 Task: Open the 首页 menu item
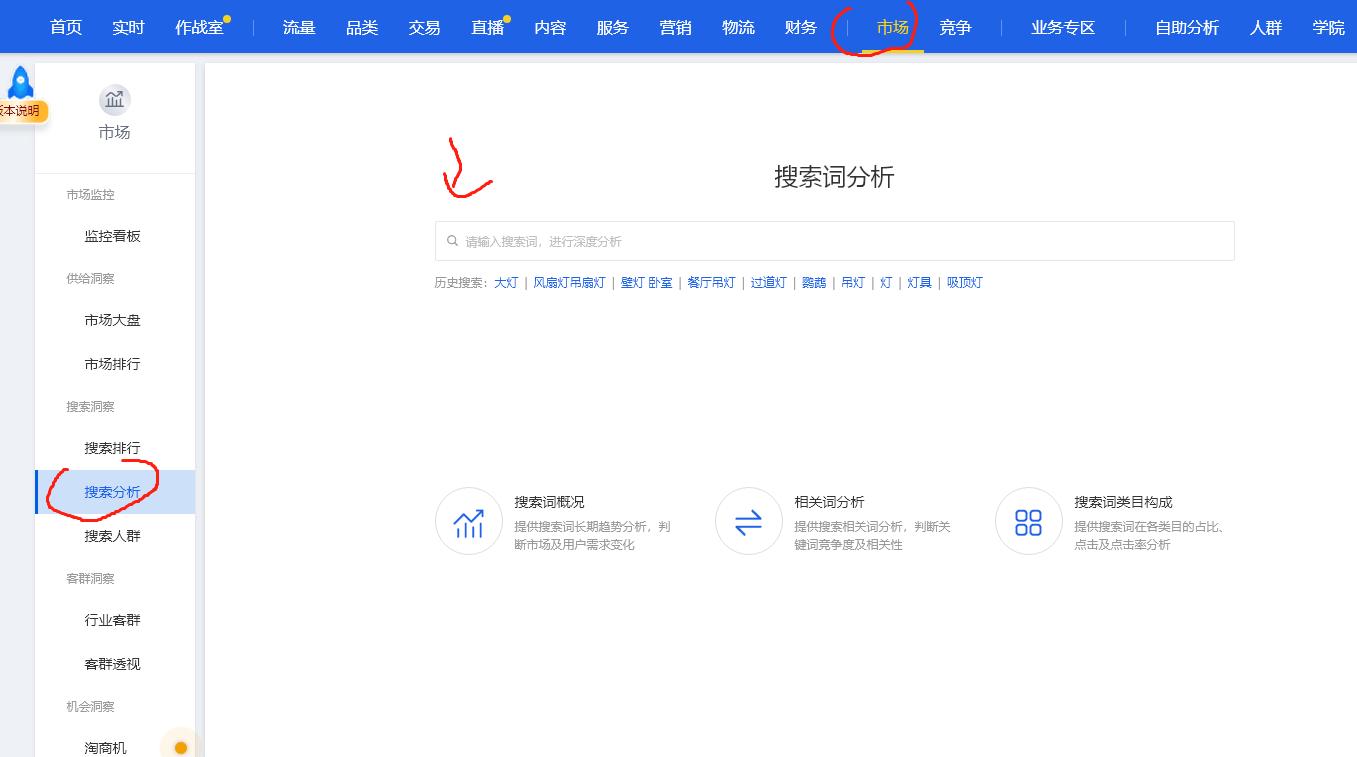pos(65,27)
